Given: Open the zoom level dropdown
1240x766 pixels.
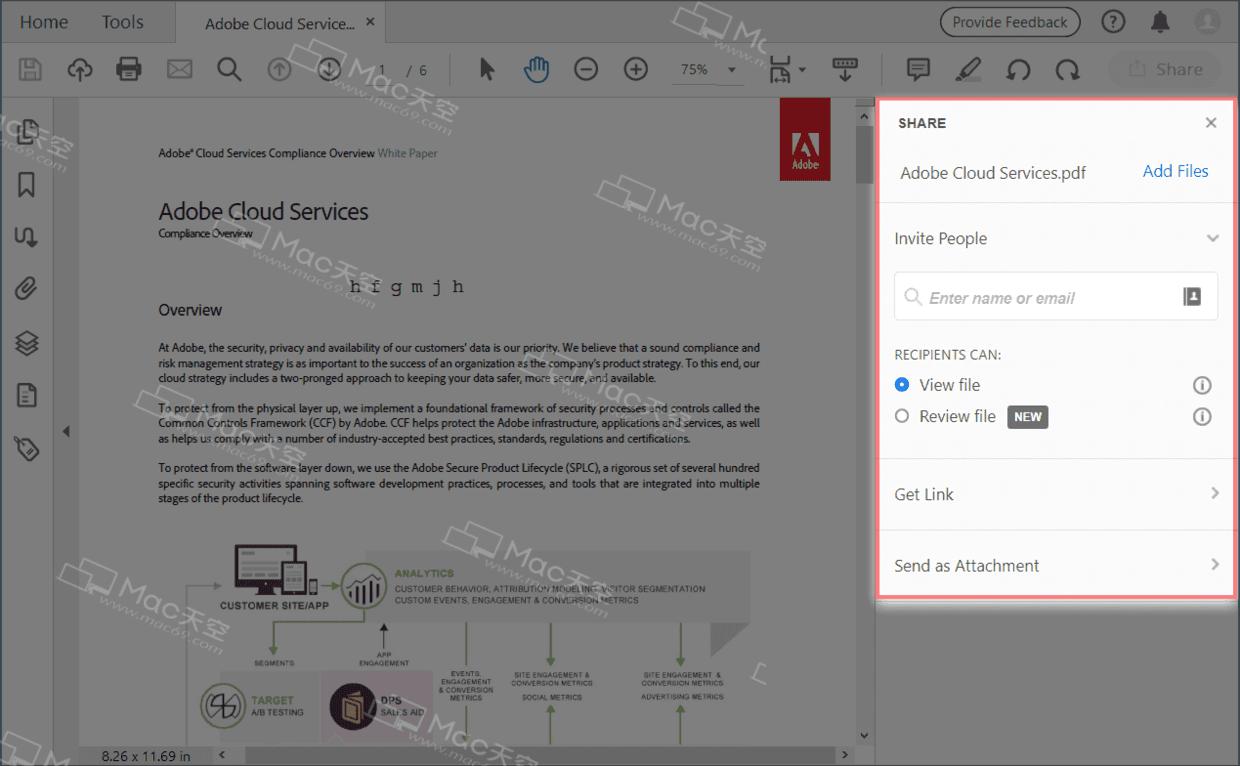Looking at the screenshot, I should tap(731, 70).
